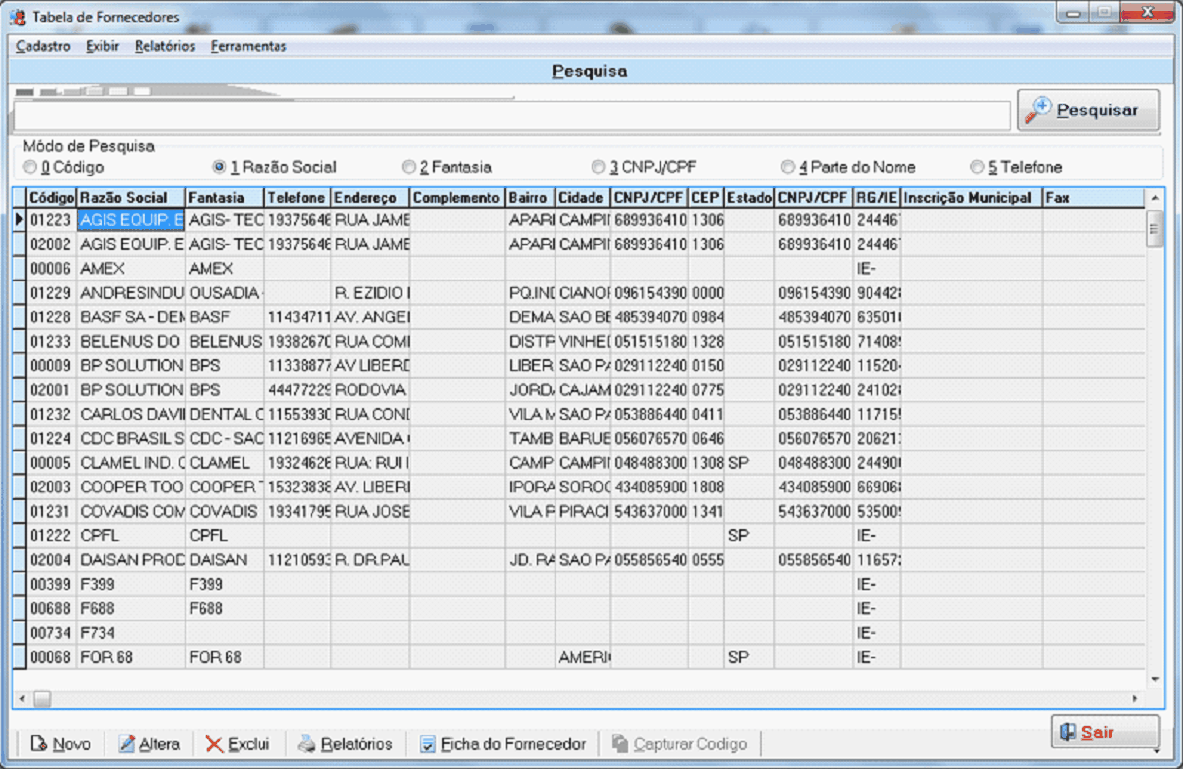
Task: Choose 3 CNPJ/CPF search mode option
Action: pyautogui.click(x=598, y=167)
